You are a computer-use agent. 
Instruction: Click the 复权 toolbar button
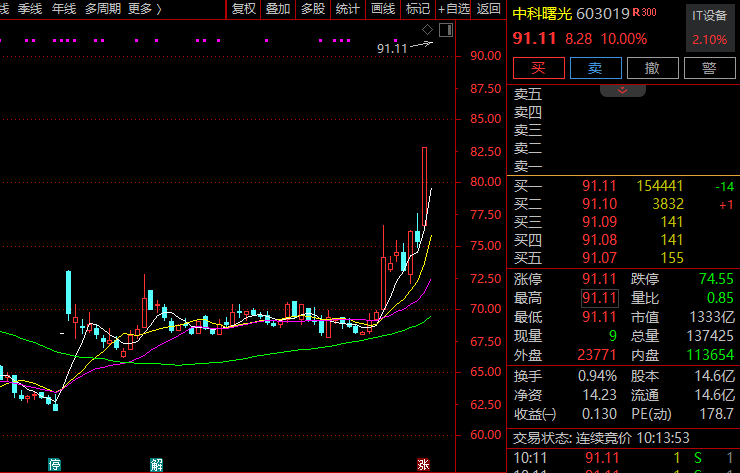(x=244, y=9)
